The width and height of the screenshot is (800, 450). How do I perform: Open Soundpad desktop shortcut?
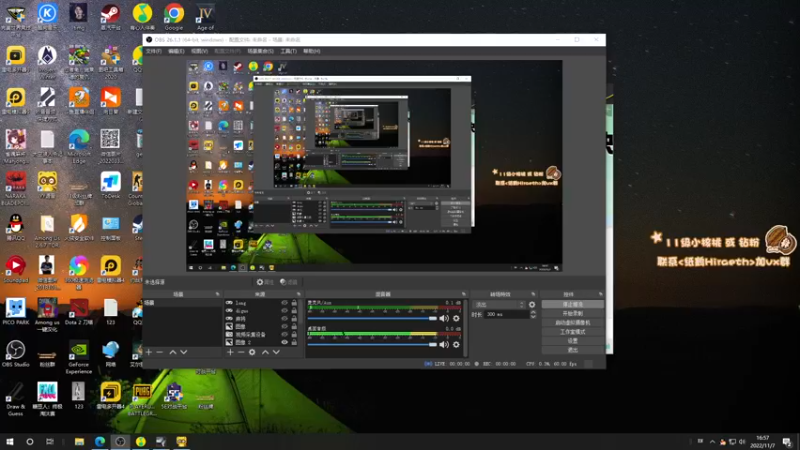(x=15, y=269)
